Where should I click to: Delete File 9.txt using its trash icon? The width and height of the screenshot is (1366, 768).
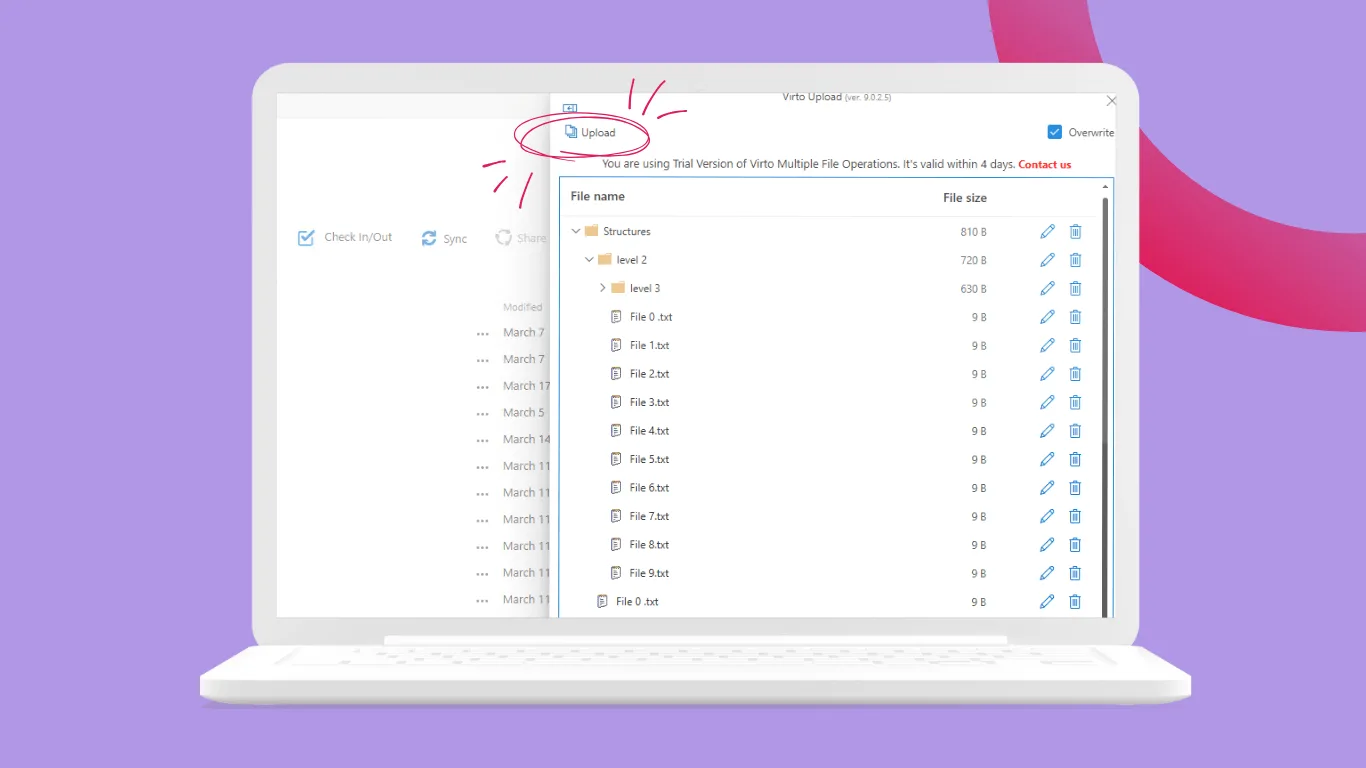(x=1075, y=573)
